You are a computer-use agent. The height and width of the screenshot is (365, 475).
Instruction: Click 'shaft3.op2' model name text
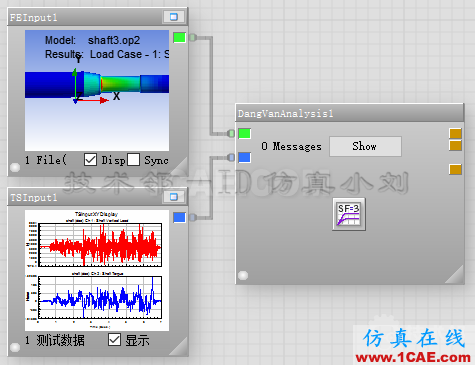(114, 40)
